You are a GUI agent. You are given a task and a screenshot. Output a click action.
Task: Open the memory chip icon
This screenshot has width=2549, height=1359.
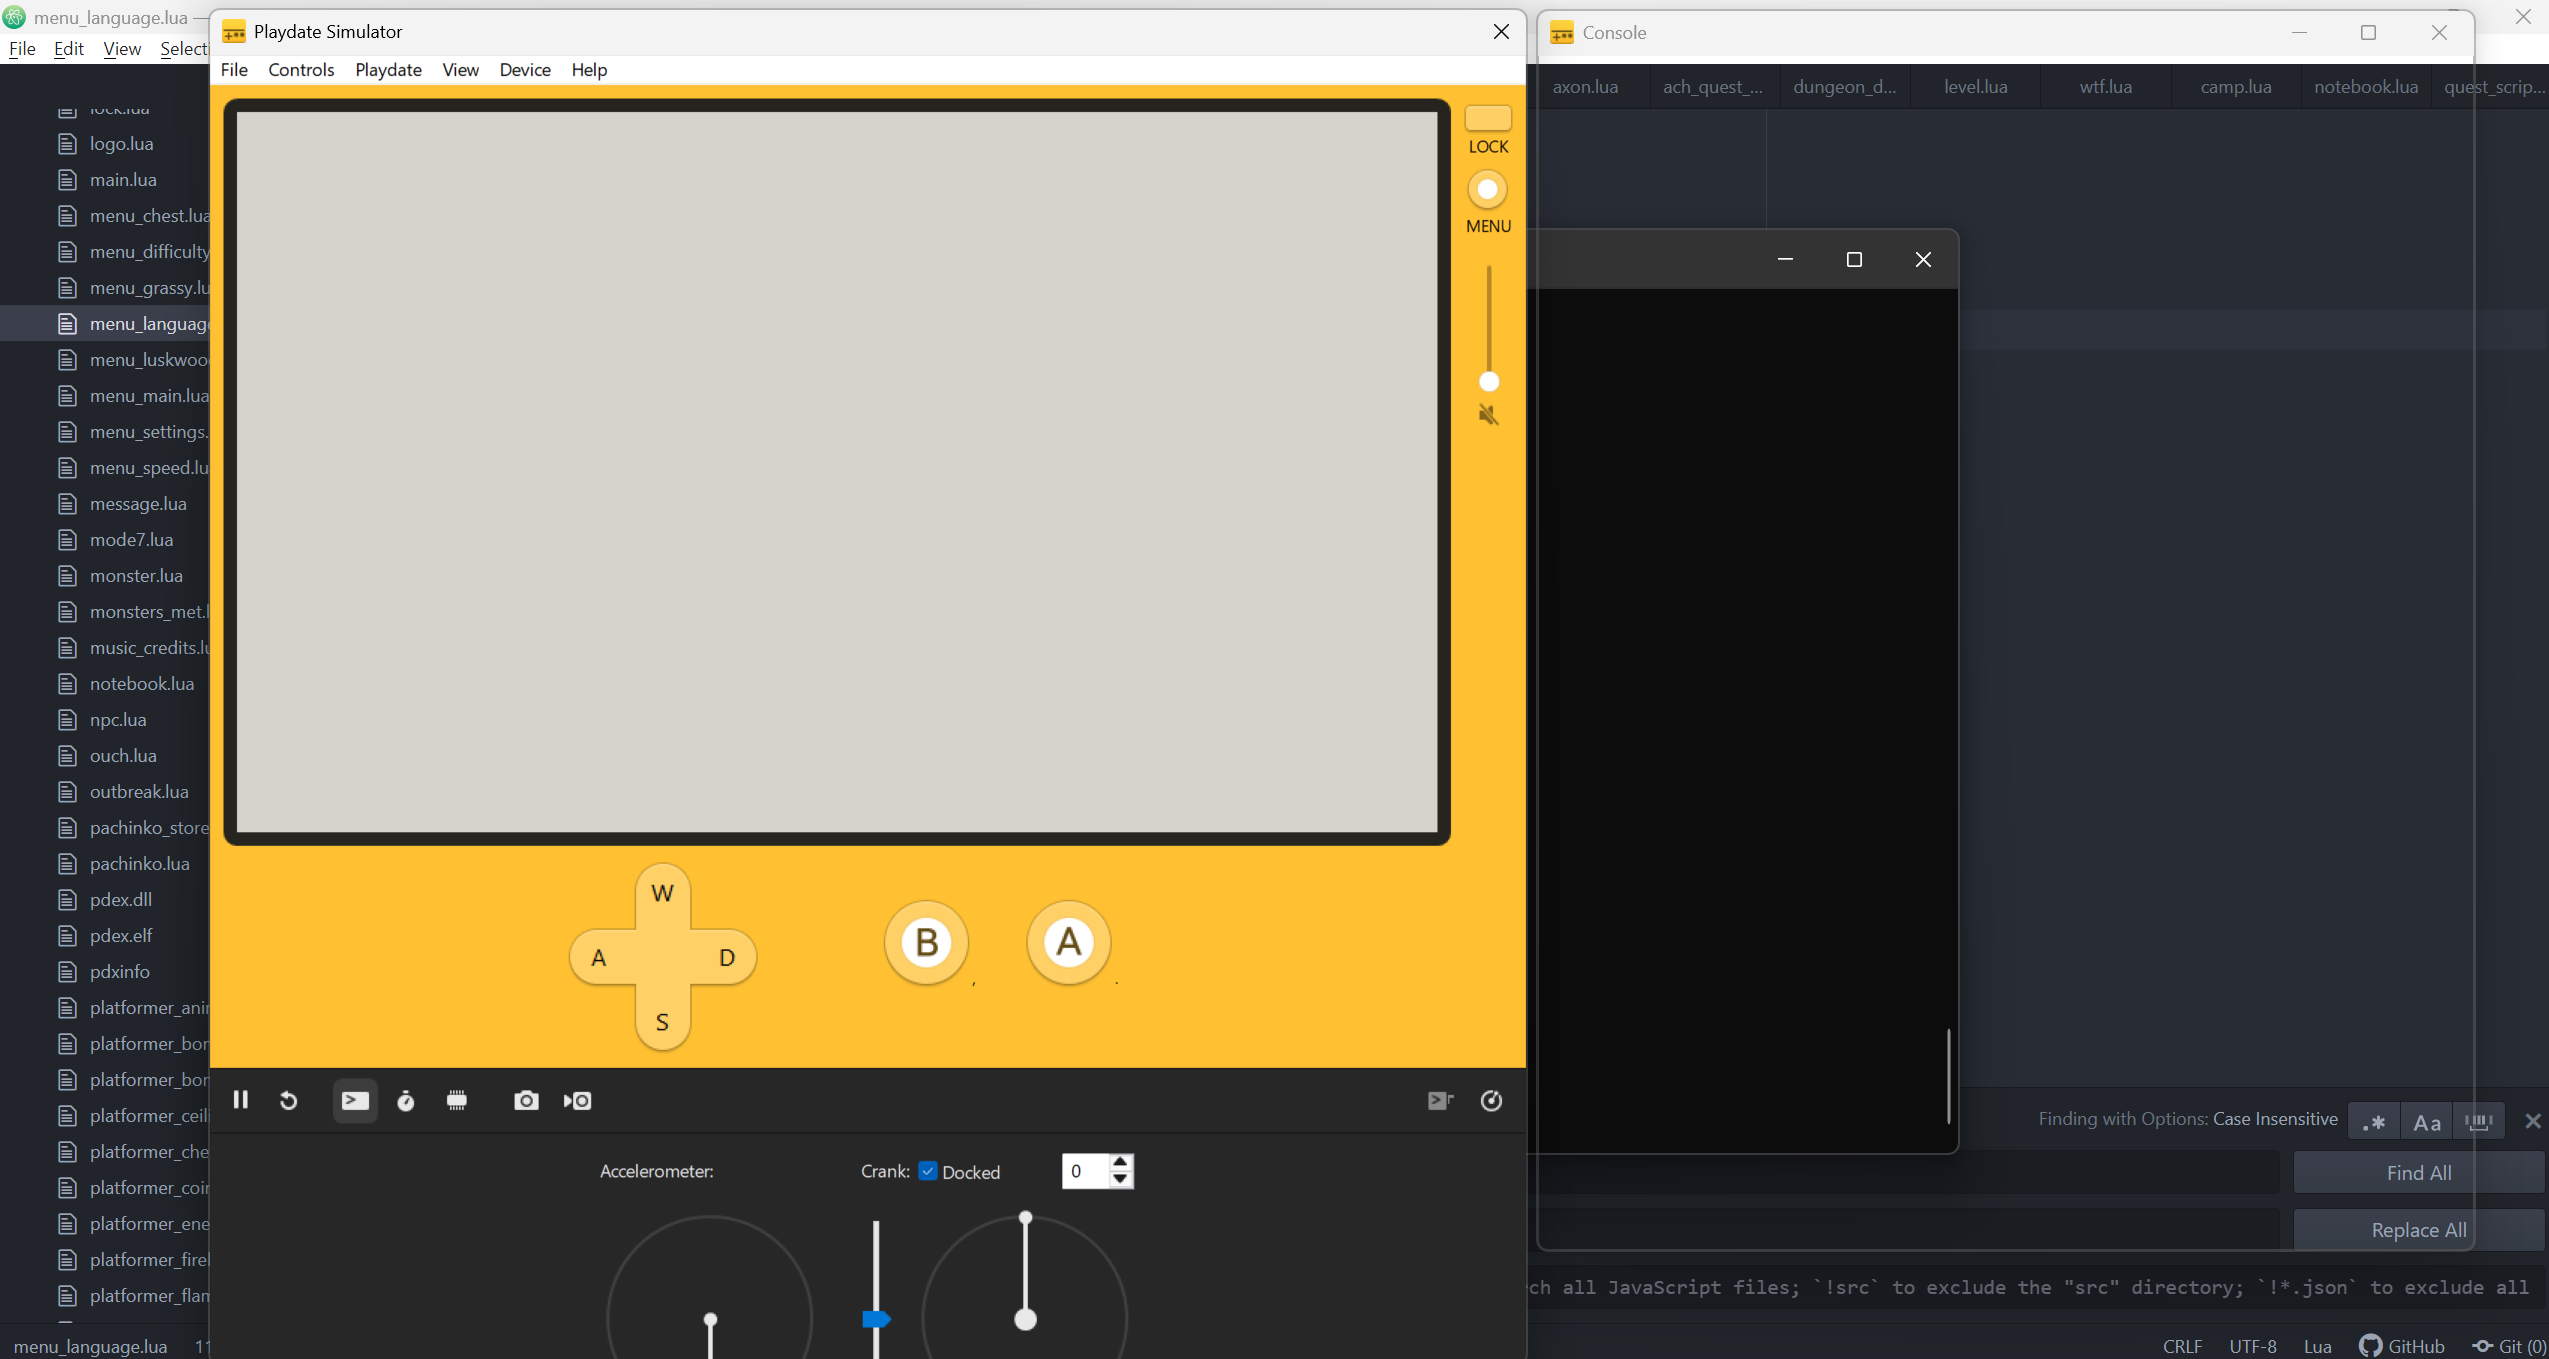[x=457, y=1100]
